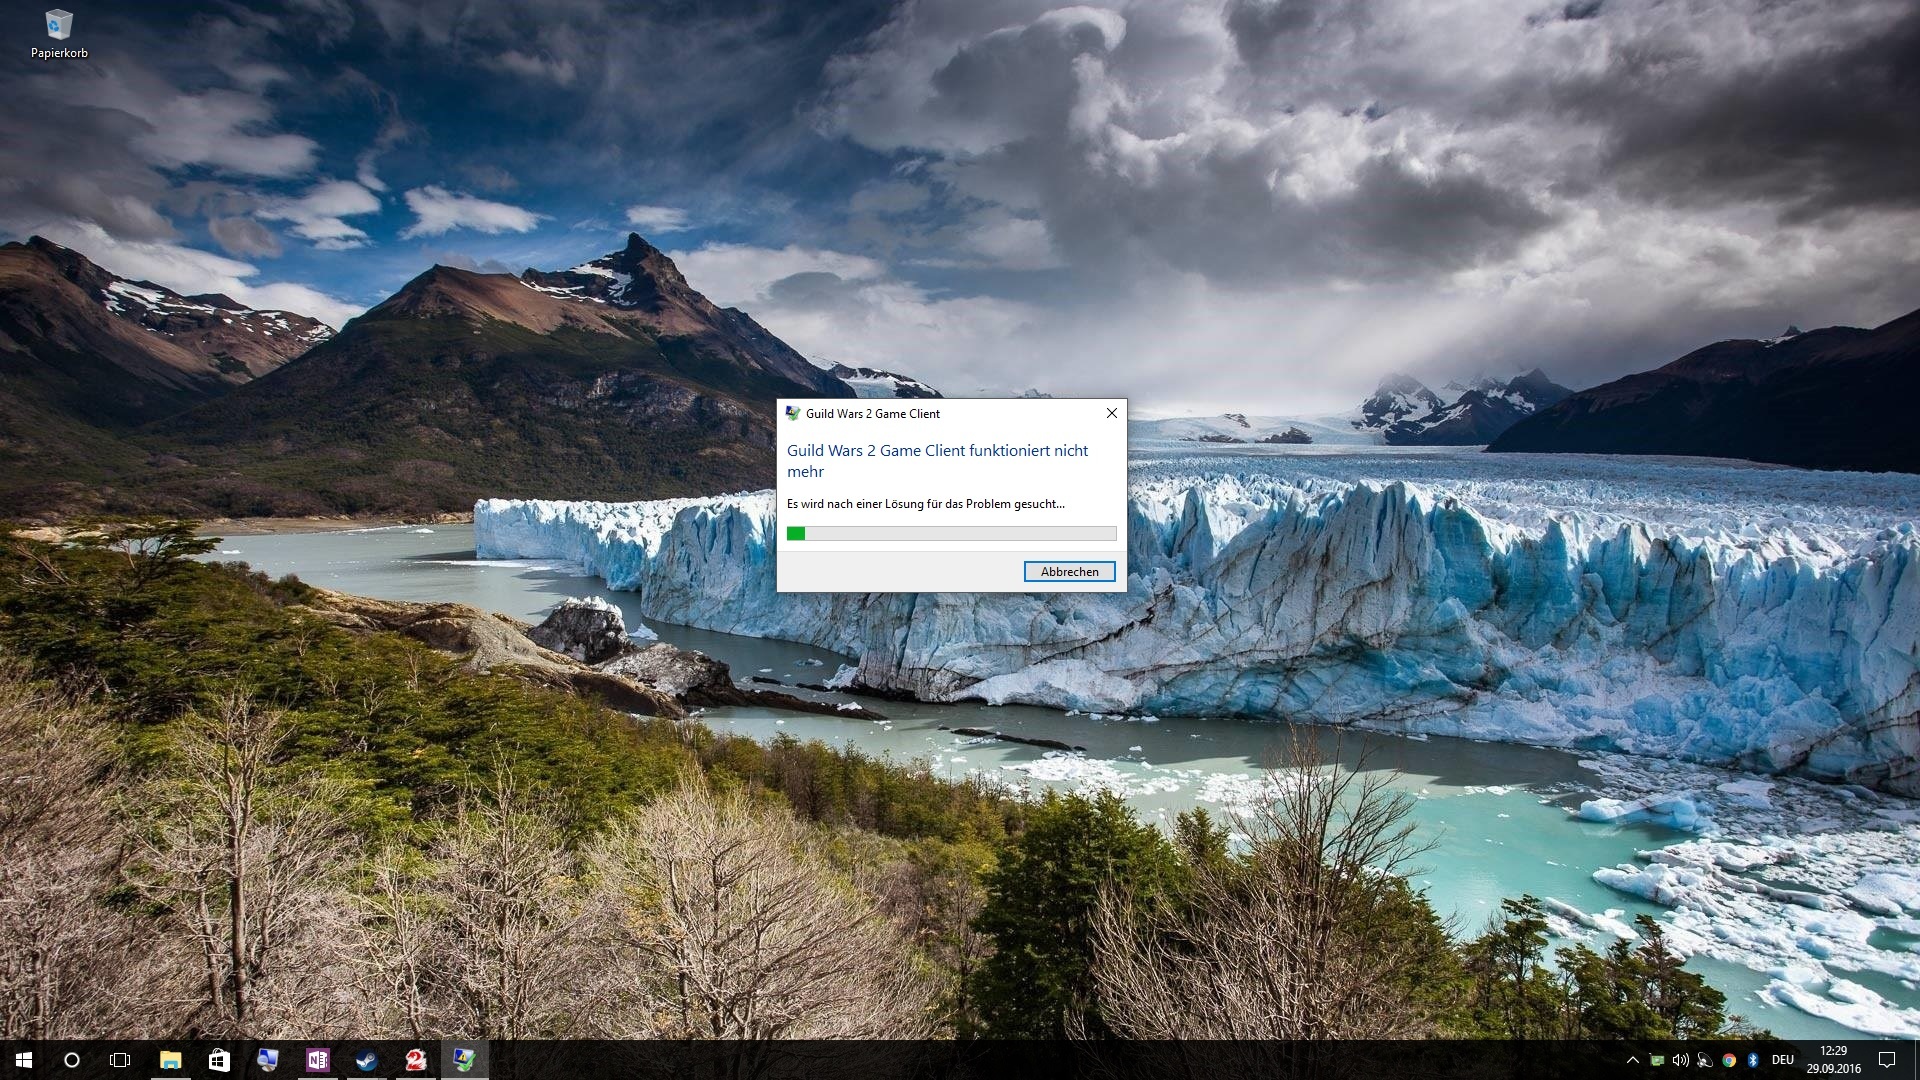Click the Chrome tray icon
The image size is (1920, 1080).
coord(1729,1060)
